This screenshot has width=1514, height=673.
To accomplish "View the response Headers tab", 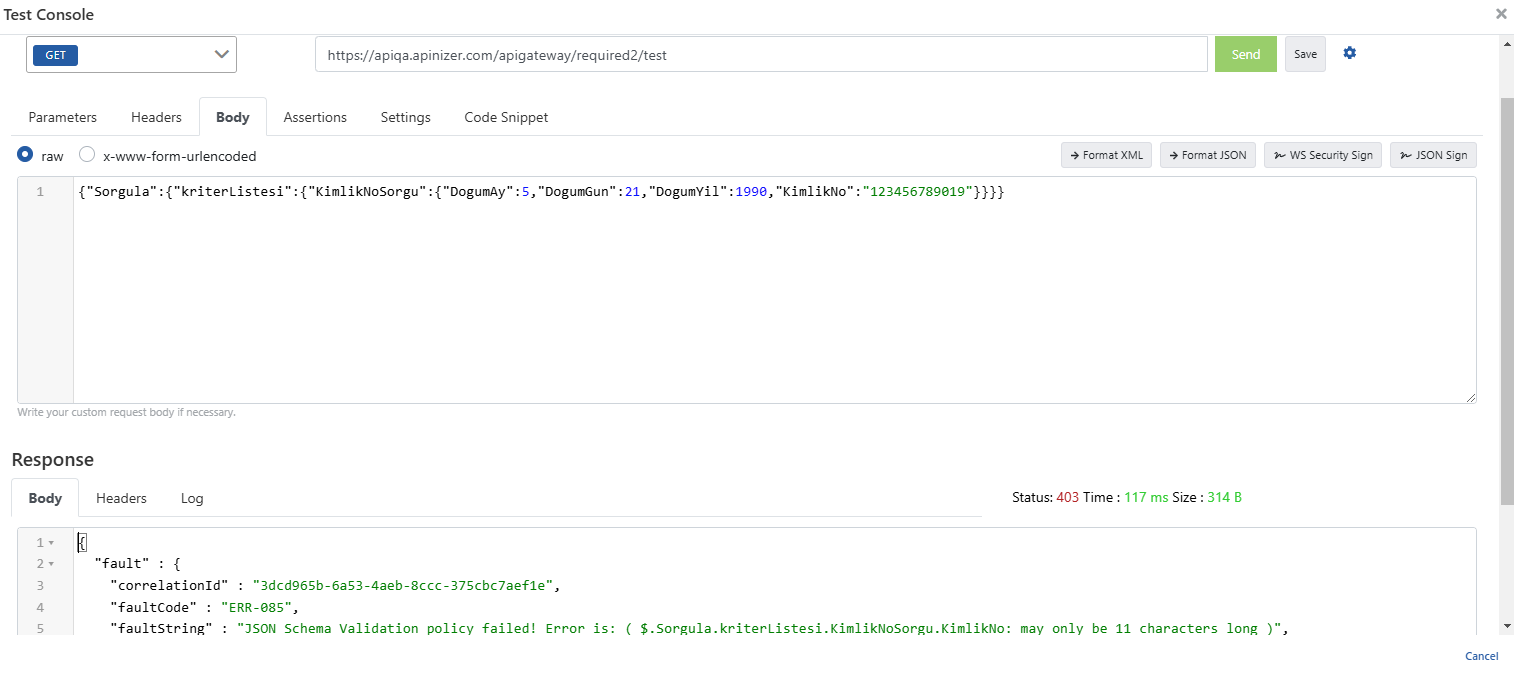I will (121, 498).
